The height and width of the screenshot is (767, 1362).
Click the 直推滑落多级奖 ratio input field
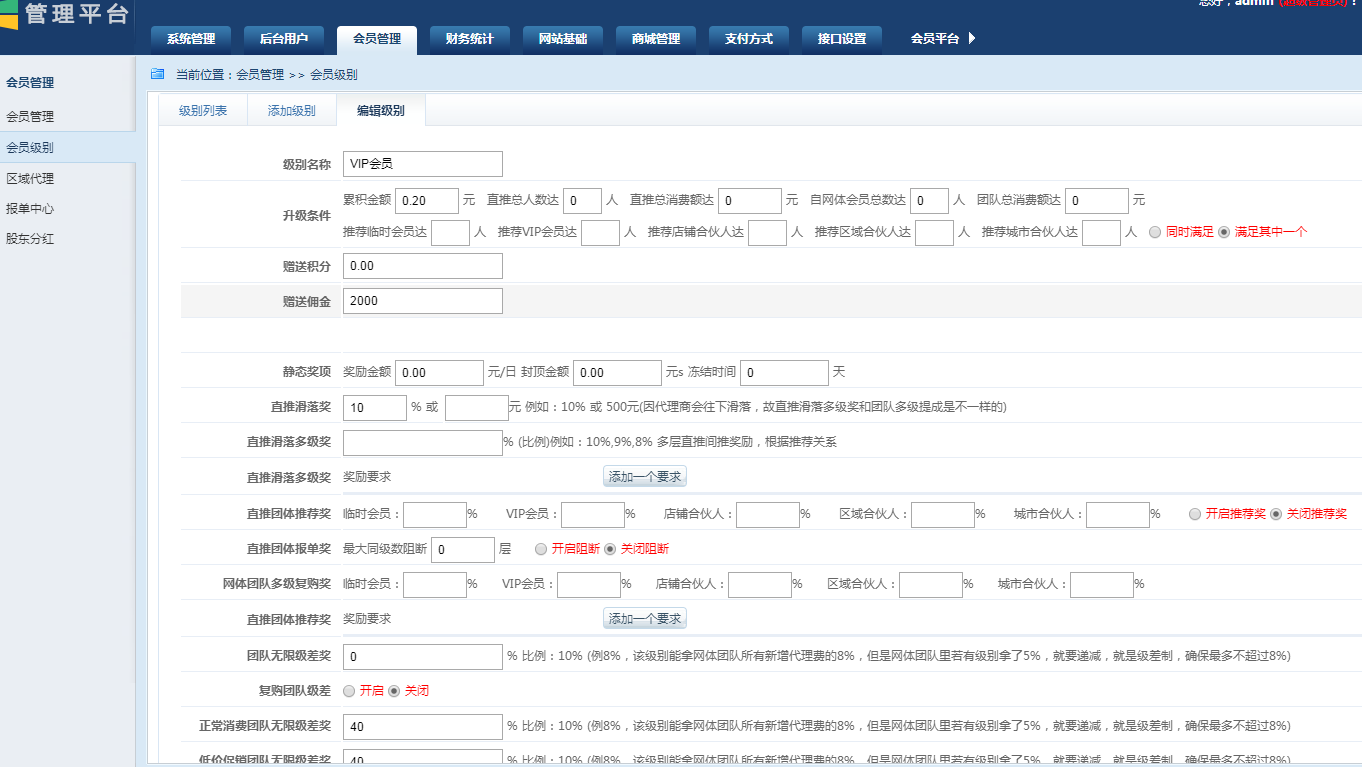423,442
